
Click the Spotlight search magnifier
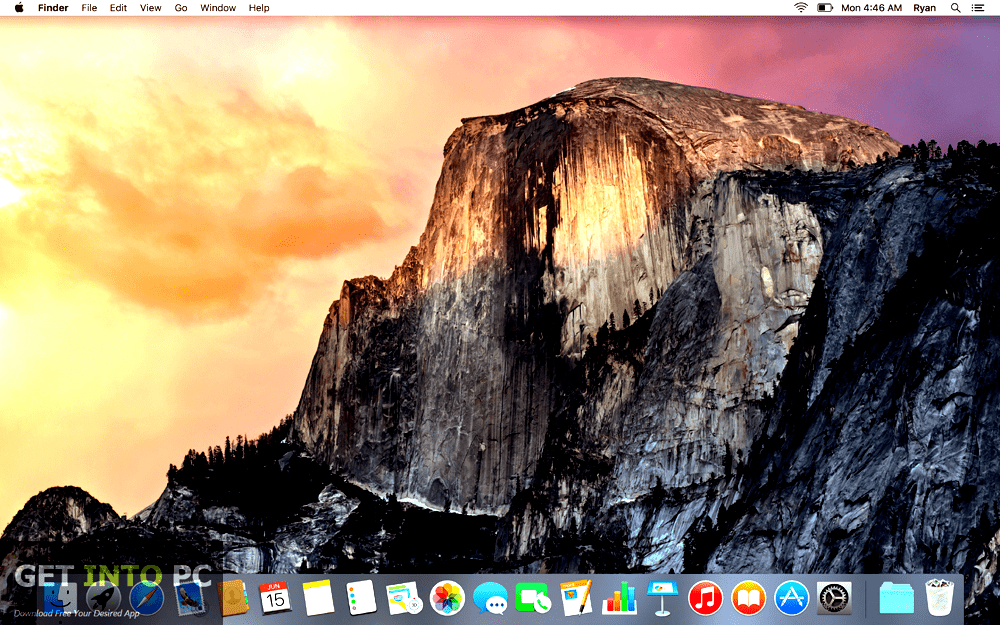point(954,8)
